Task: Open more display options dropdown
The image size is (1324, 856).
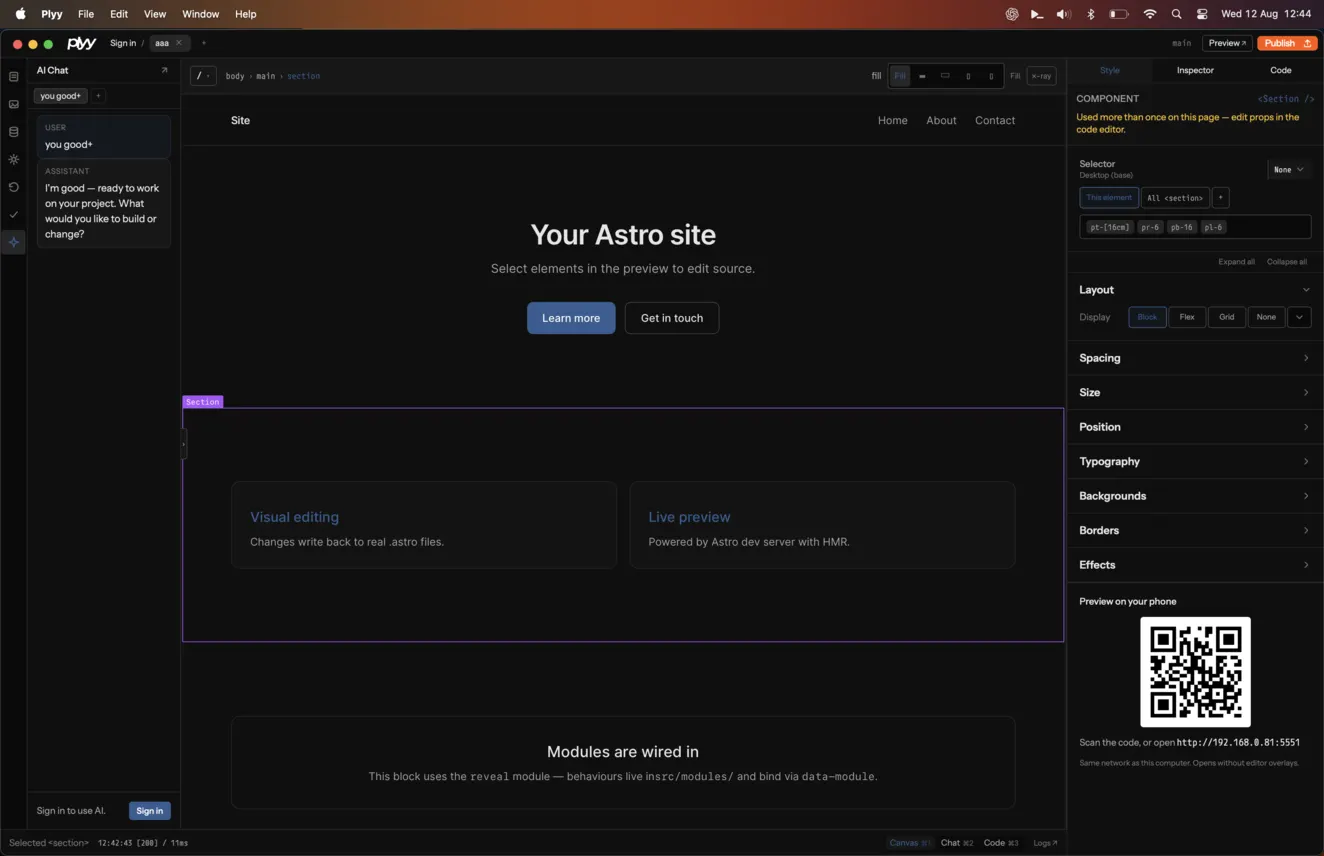Action: click(x=1299, y=317)
